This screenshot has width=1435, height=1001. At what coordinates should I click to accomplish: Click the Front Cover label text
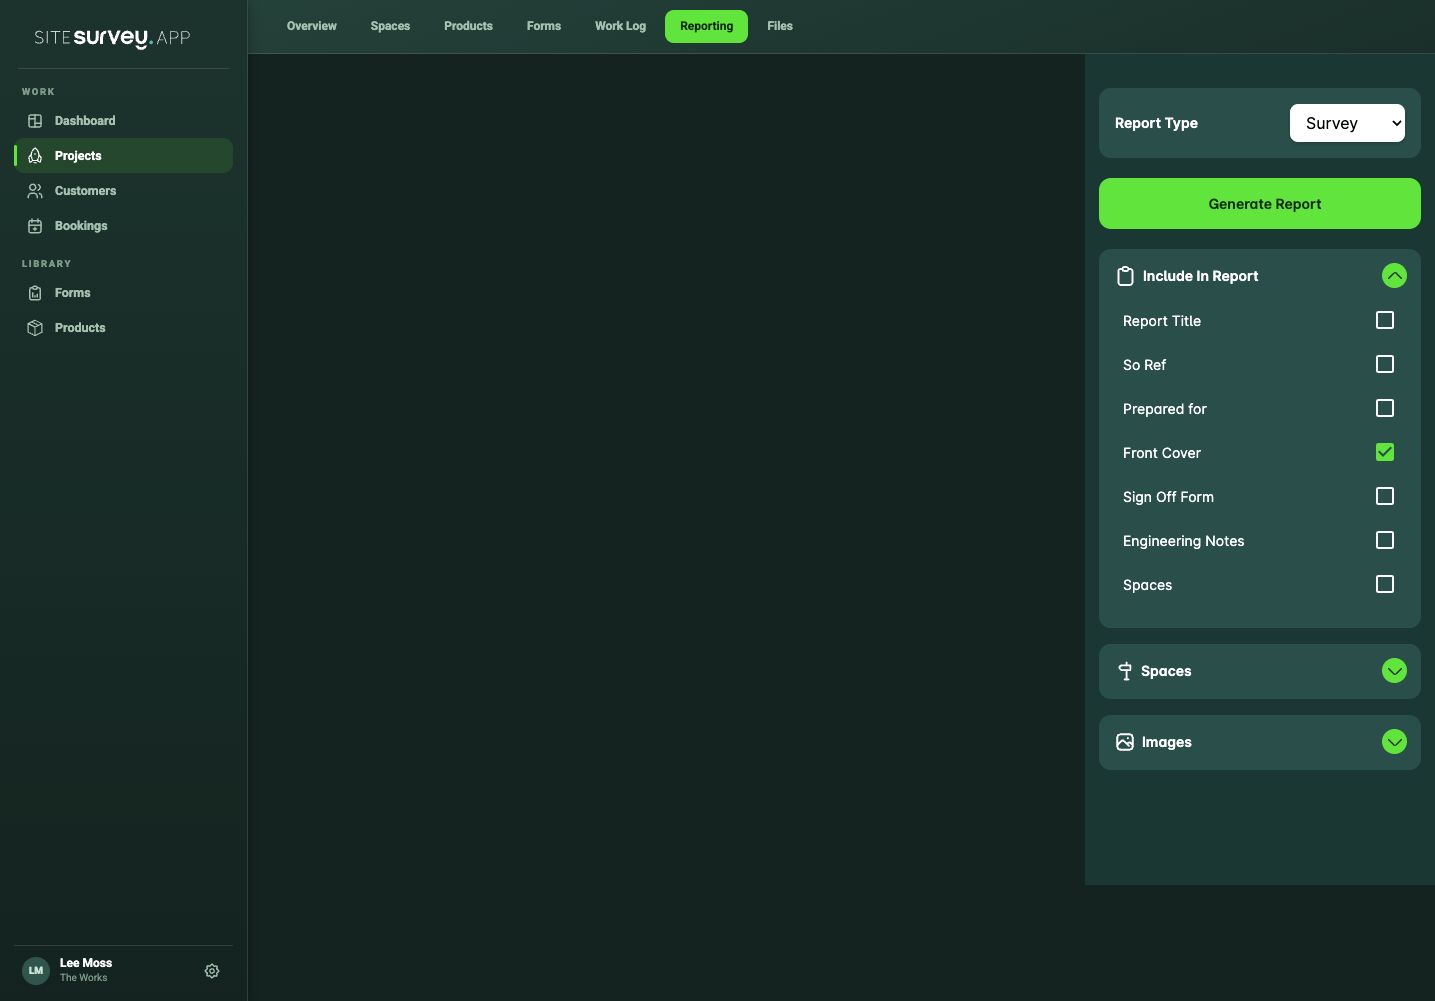click(x=1162, y=453)
